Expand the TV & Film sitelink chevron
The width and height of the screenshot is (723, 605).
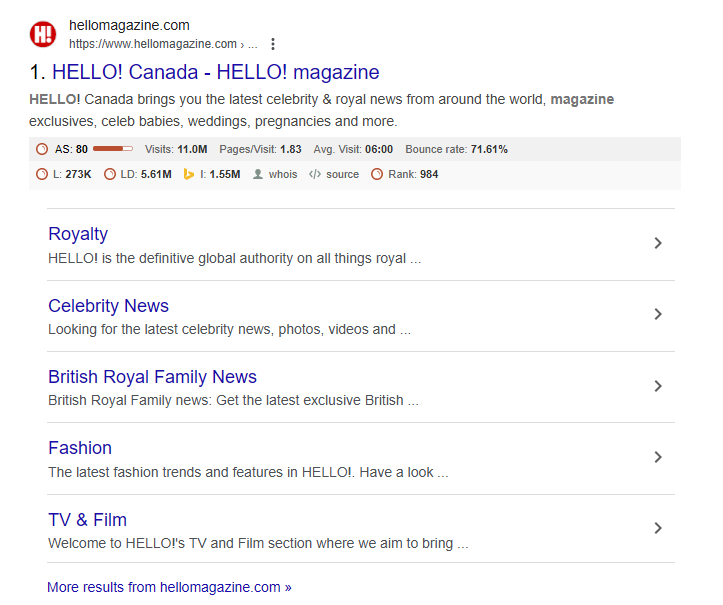coord(658,528)
